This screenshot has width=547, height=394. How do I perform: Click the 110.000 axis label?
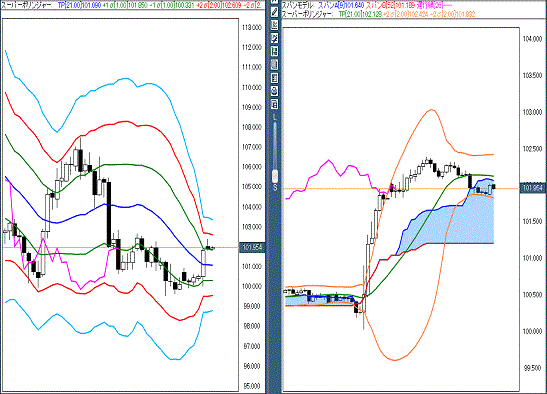pyautogui.click(x=252, y=88)
